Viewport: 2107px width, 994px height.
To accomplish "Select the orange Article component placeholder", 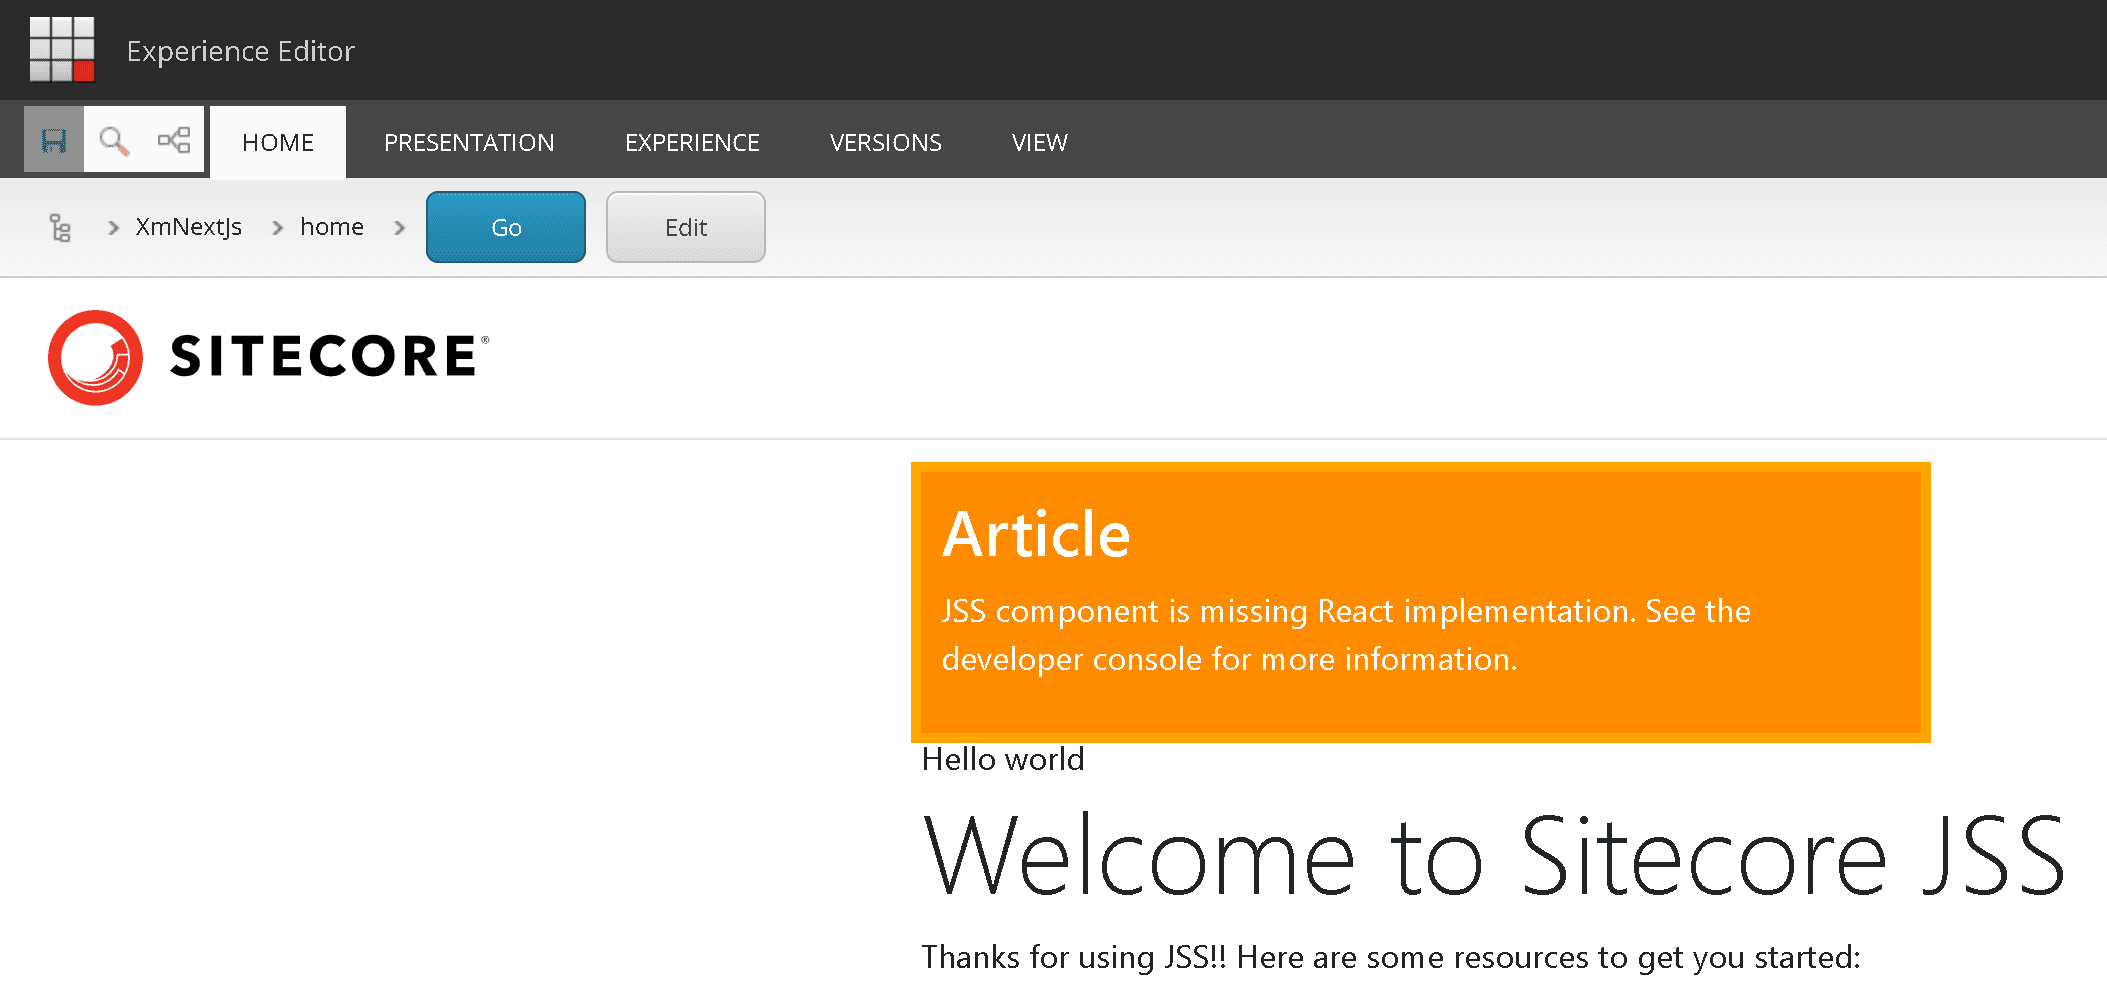I will click(x=1421, y=603).
